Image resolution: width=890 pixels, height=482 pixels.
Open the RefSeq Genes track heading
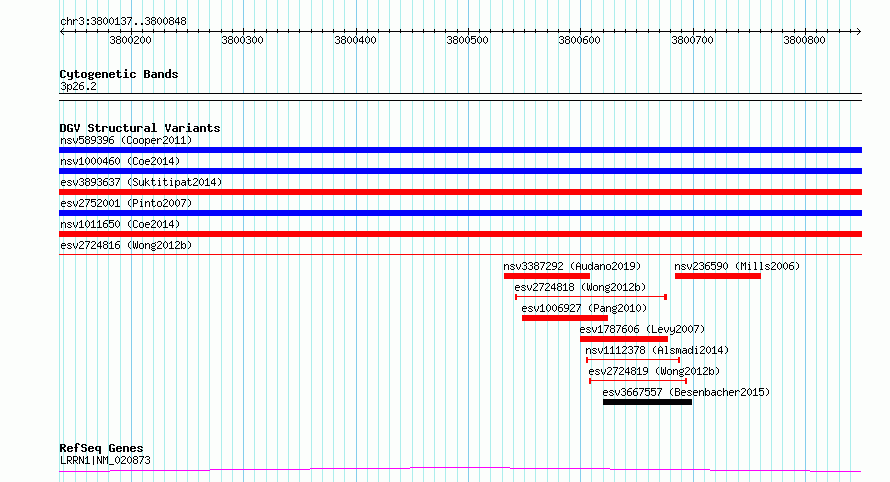(102, 449)
